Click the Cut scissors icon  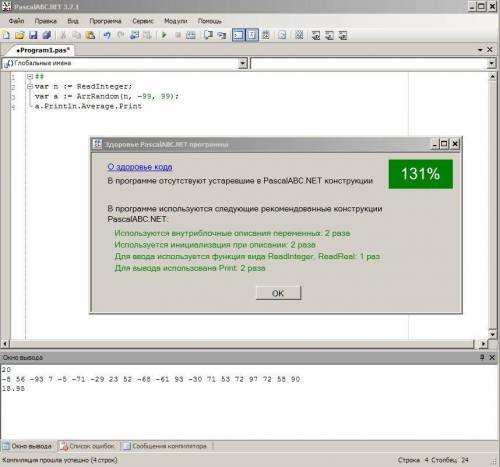(63, 35)
